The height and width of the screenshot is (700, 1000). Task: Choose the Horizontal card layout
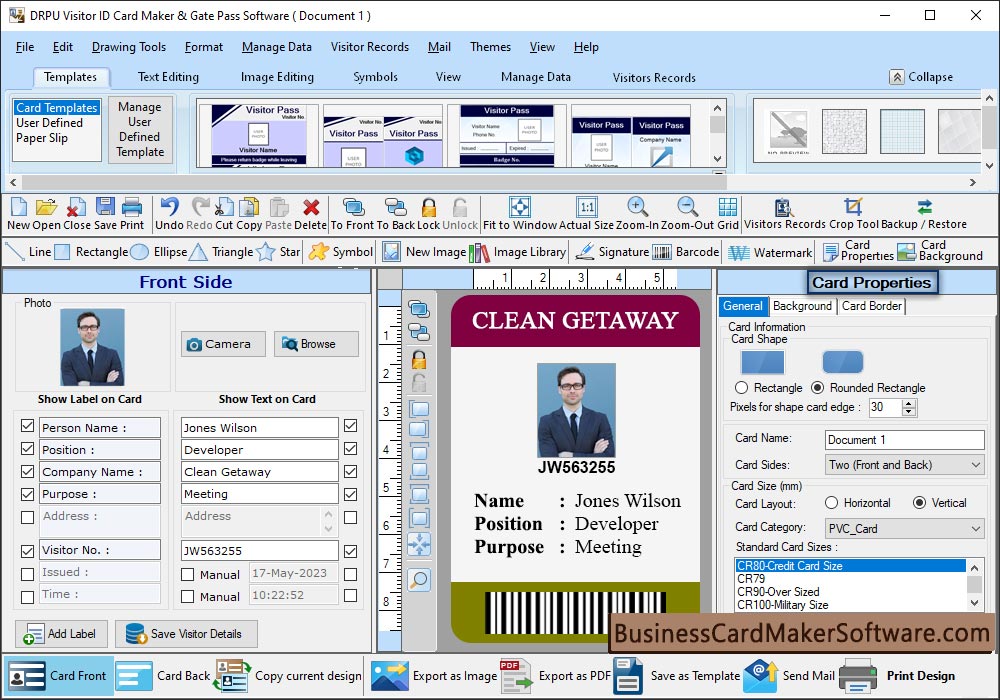(x=831, y=503)
